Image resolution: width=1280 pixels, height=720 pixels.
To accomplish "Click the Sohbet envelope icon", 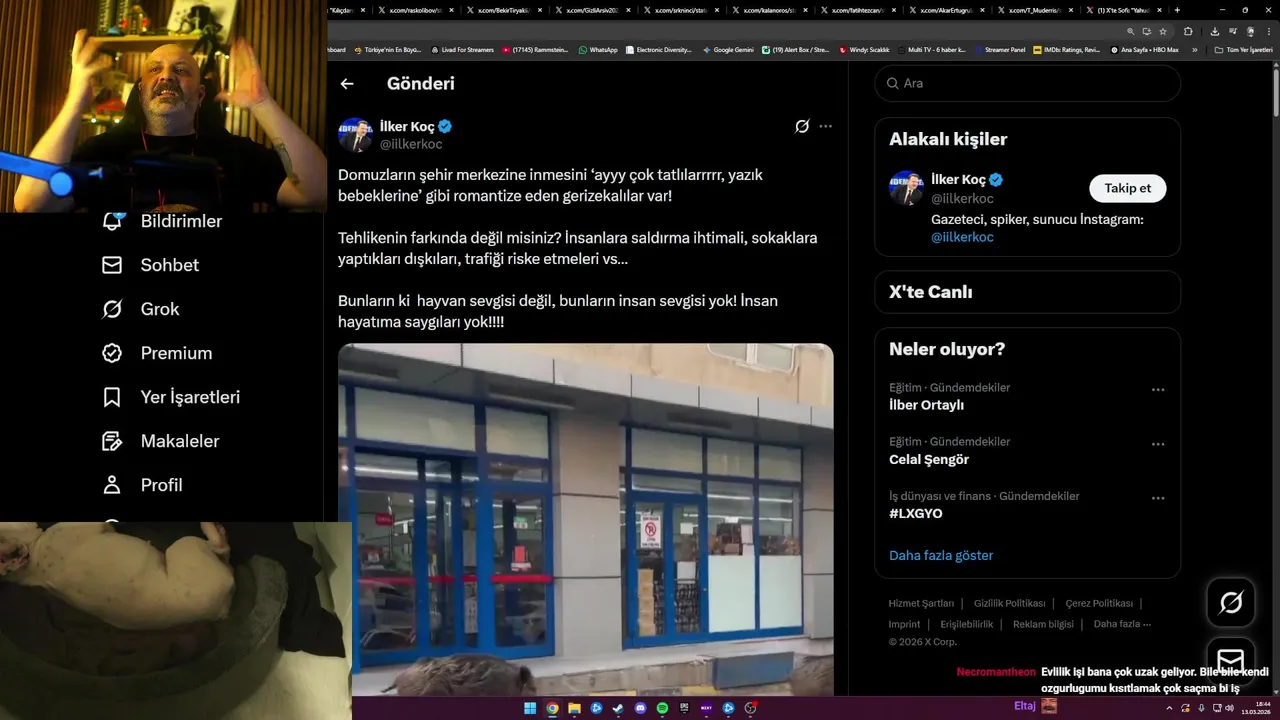I will (112, 265).
